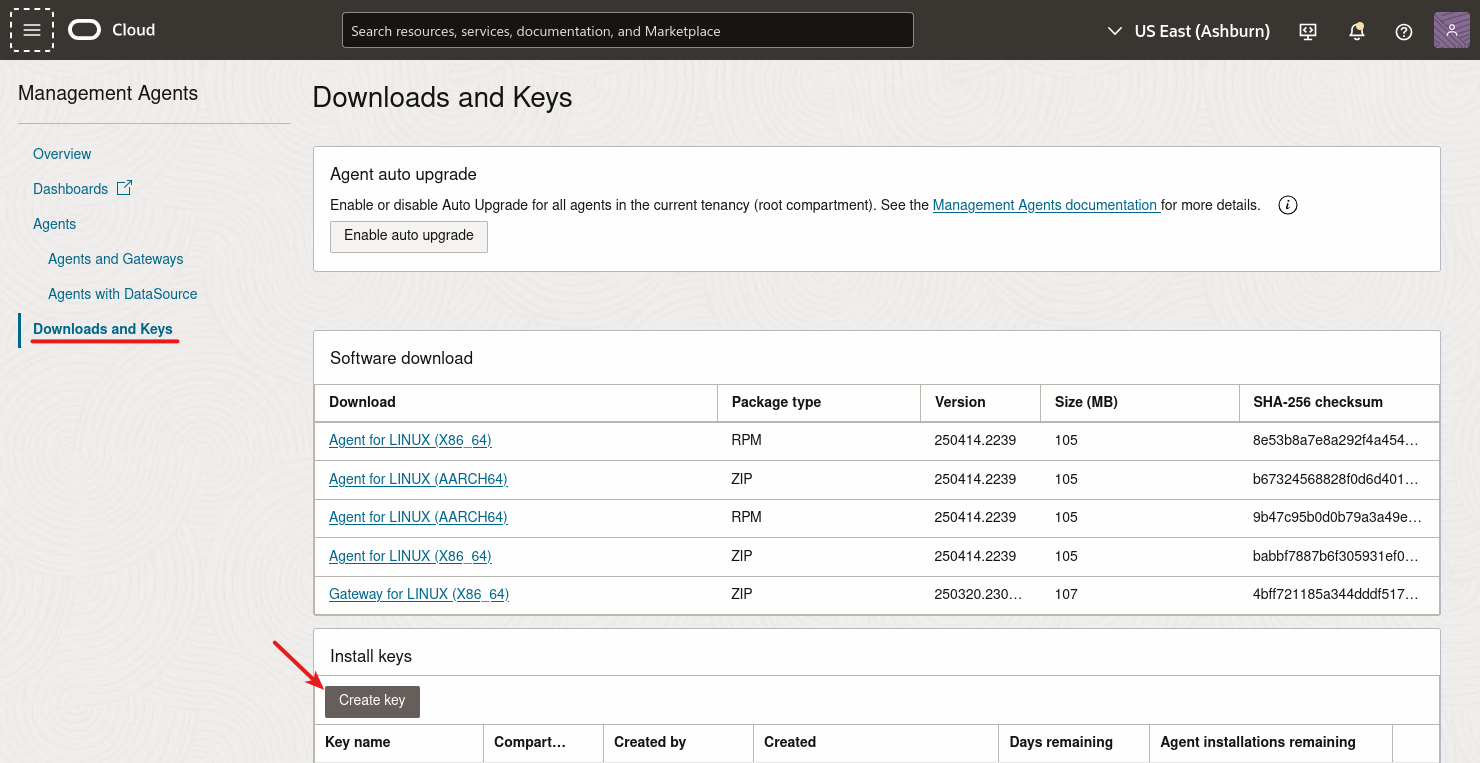The width and height of the screenshot is (1480, 763).
Task: Navigate to Overview in the sidebar
Action: 61,153
